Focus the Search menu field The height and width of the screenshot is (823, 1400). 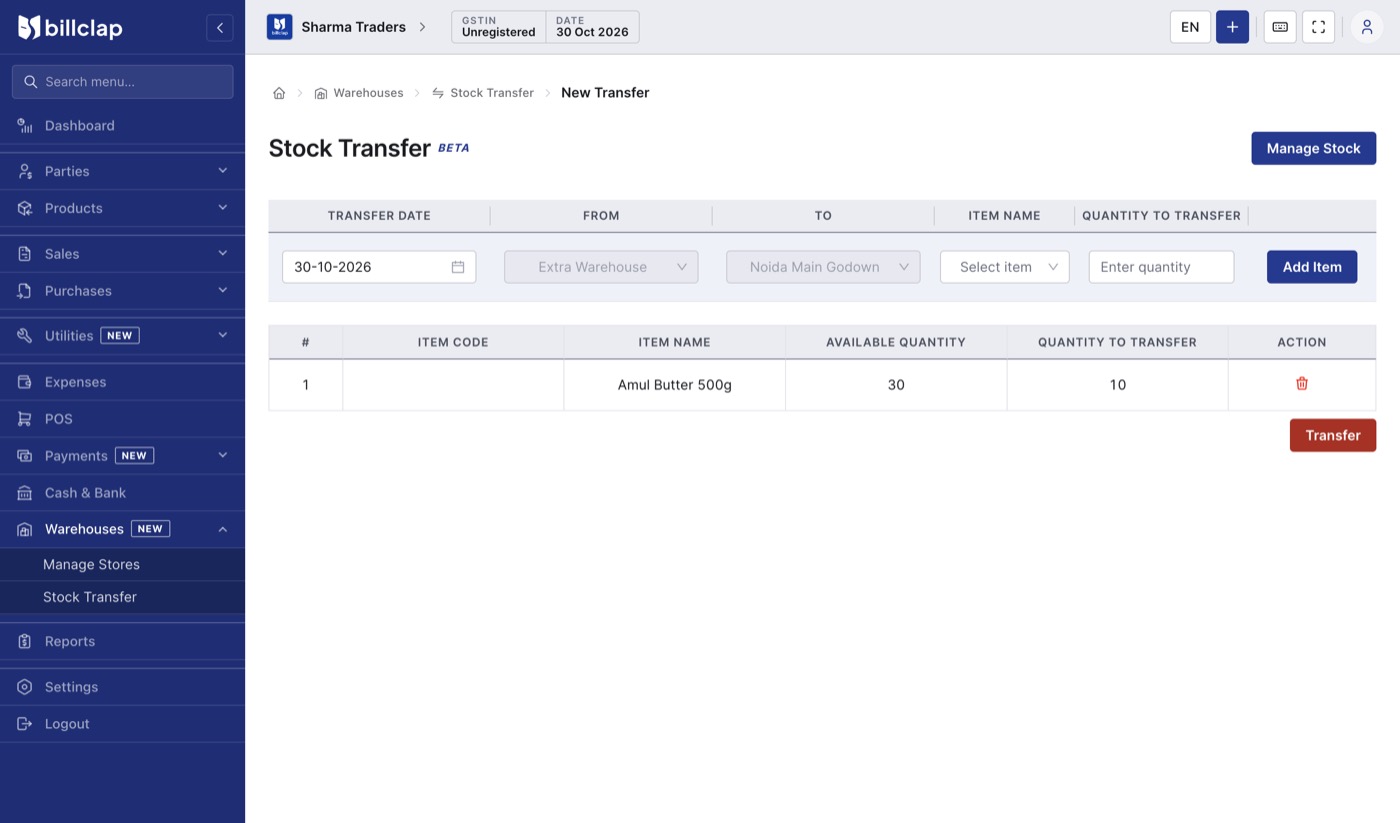(x=122, y=81)
